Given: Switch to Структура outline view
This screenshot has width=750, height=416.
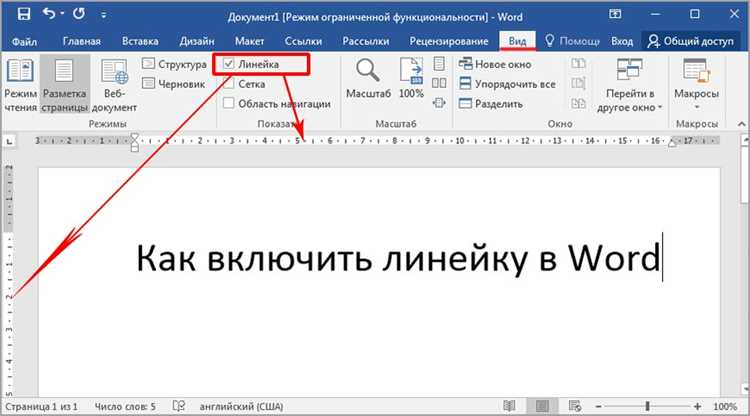Looking at the screenshot, I should (x=174, y=64).
